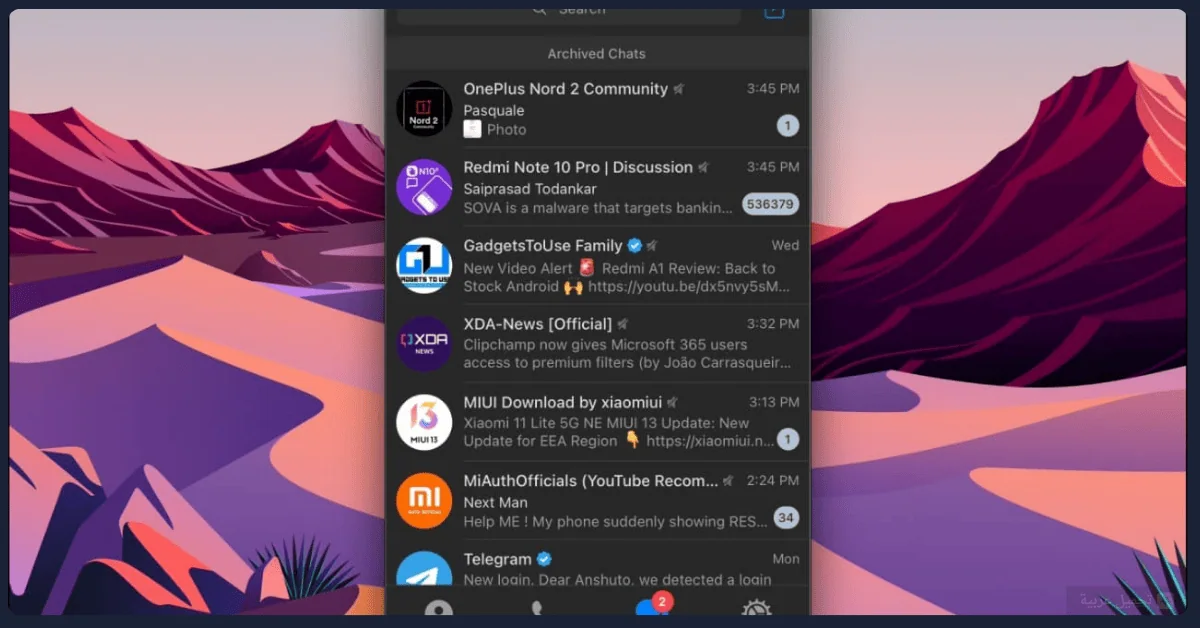Image resolution: width=1200 pixels, height=628 pixels.
Task: Click verified badge beside GadgetsToUse Family
Action: tap(634, 246)
